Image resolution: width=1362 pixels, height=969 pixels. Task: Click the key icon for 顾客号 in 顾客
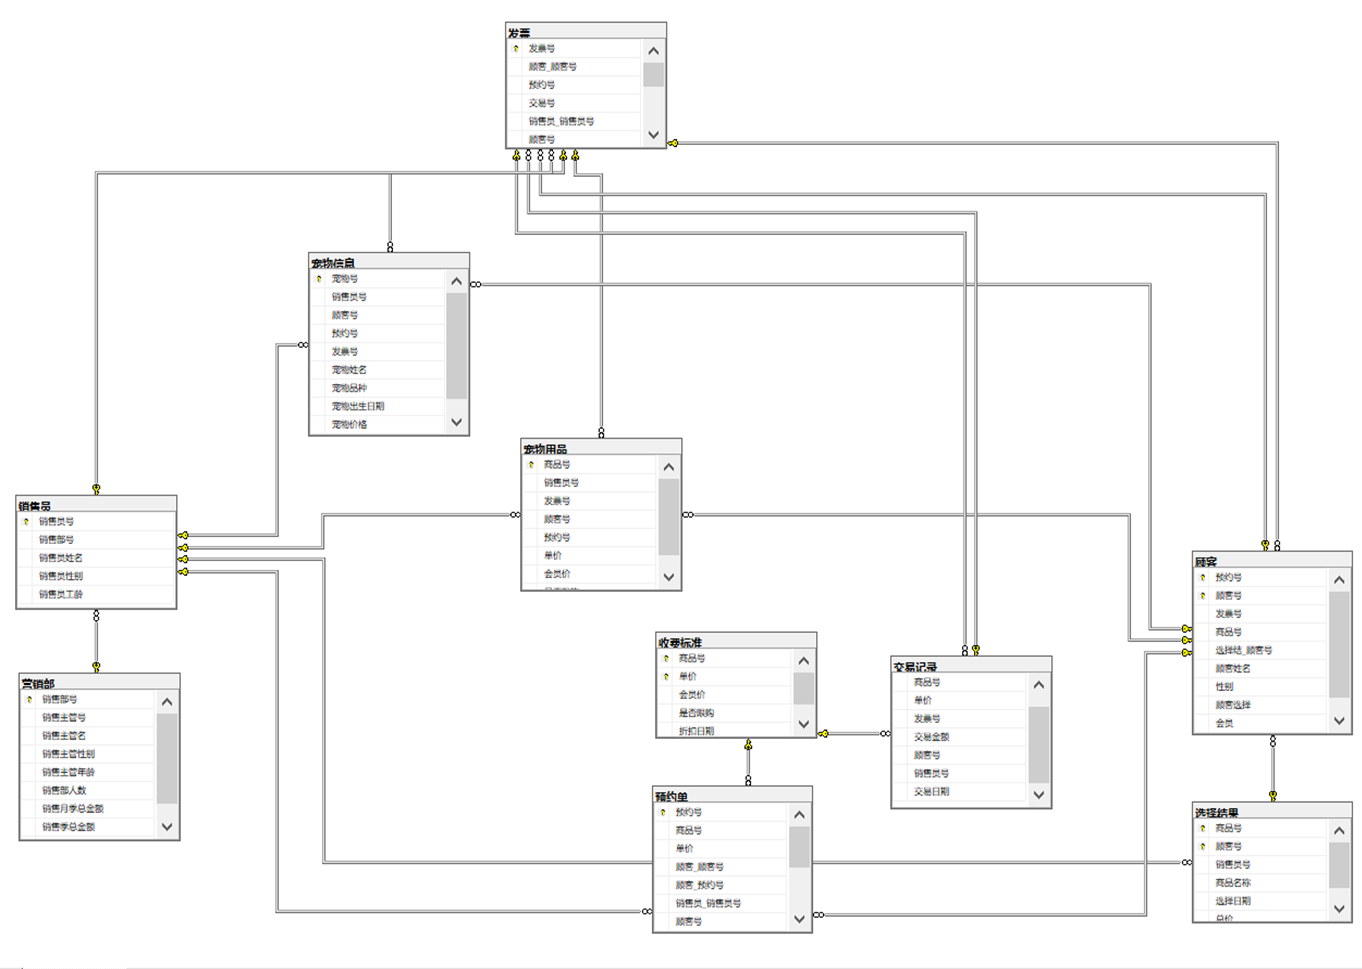click(x=1203, y=596)
